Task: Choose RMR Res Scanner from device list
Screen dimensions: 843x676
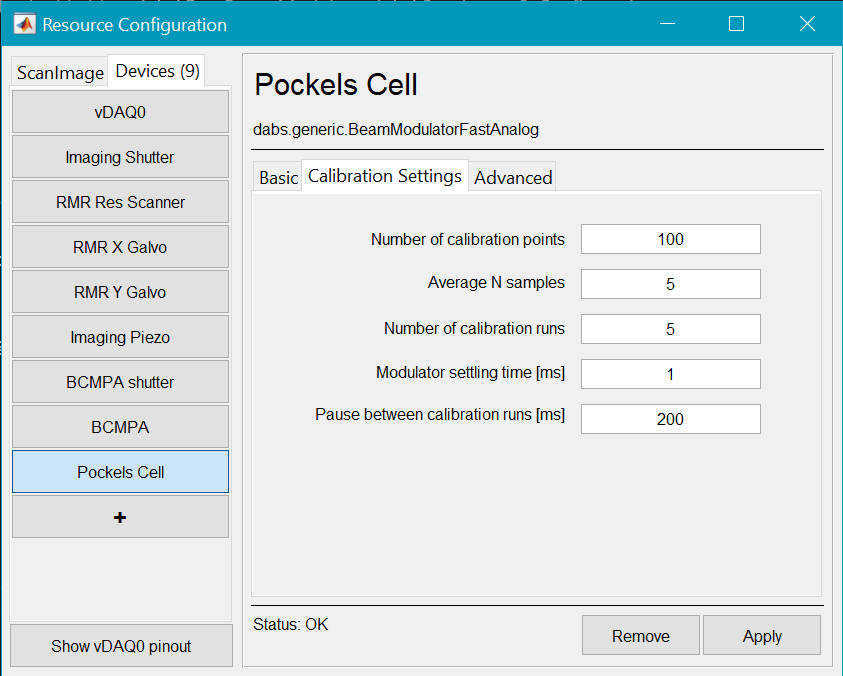Action: (120, 202)
